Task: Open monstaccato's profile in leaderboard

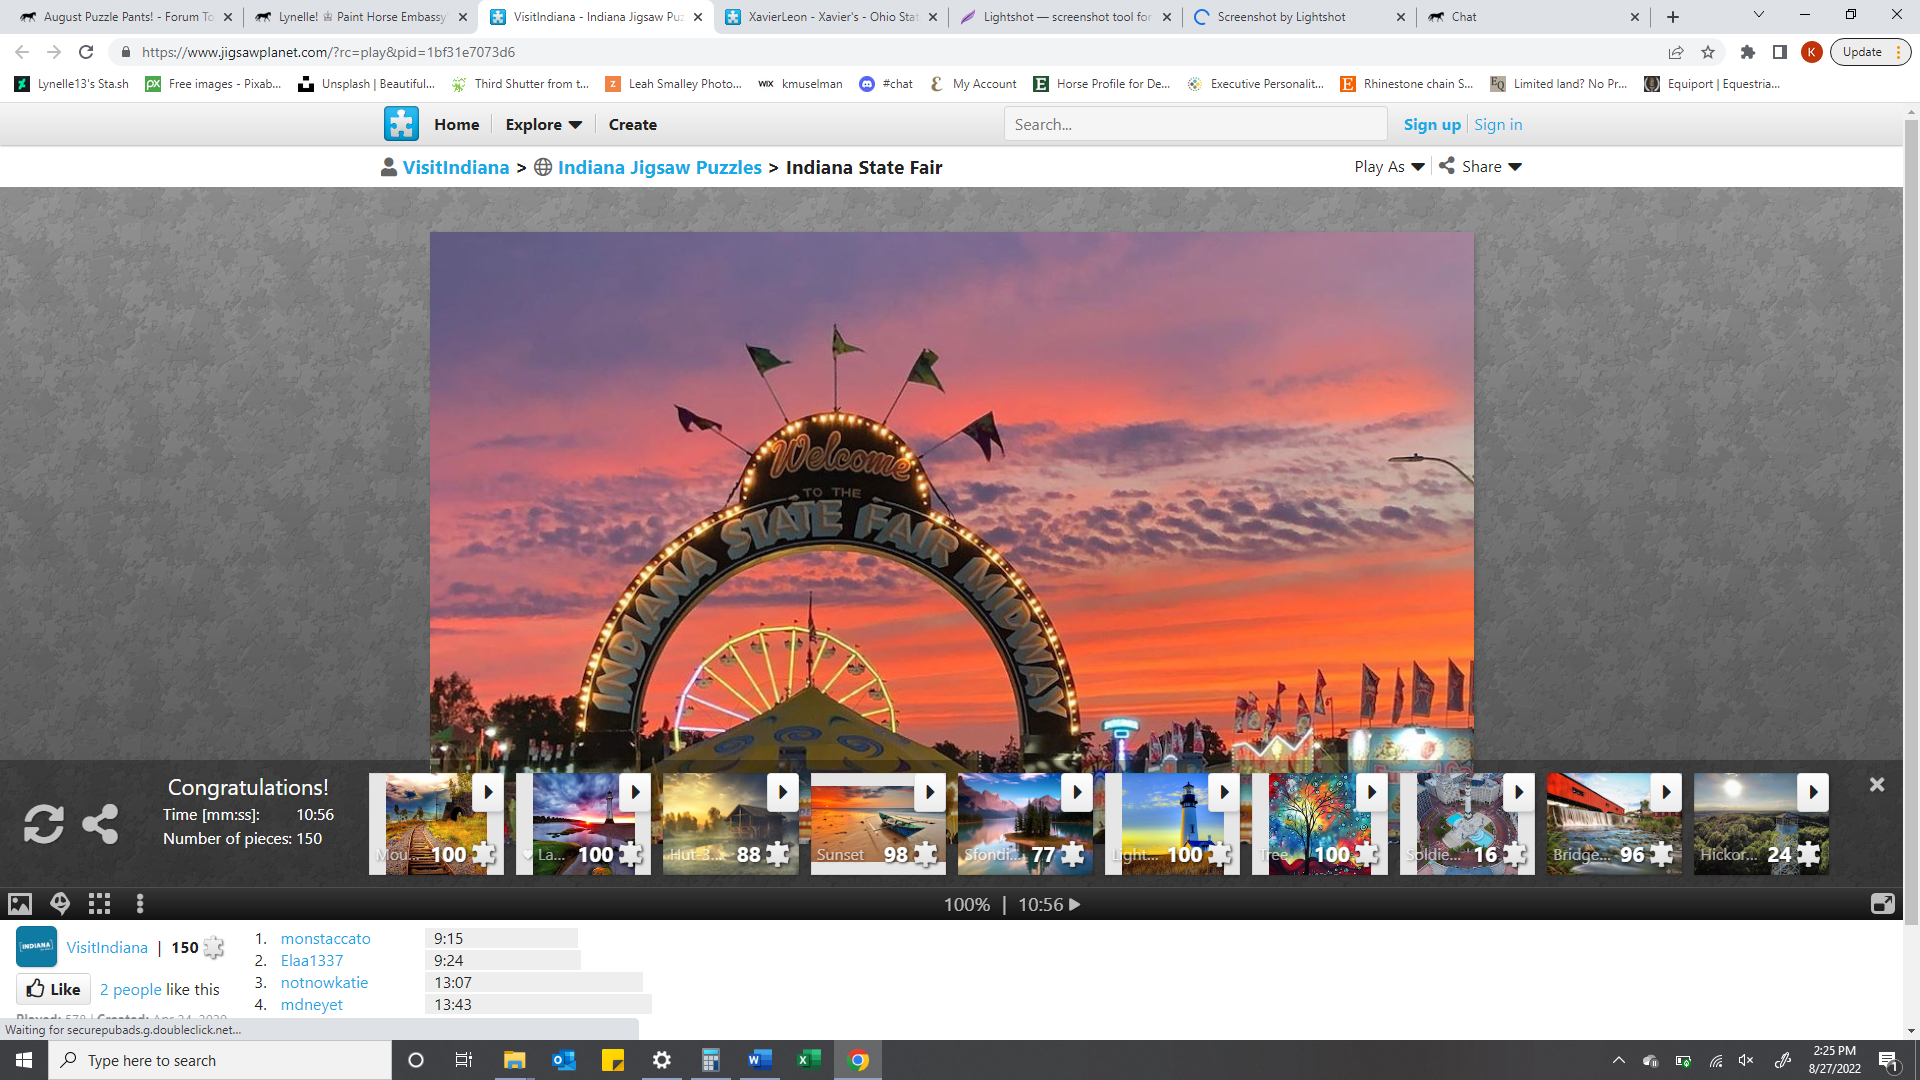Action: pos(325,938)
